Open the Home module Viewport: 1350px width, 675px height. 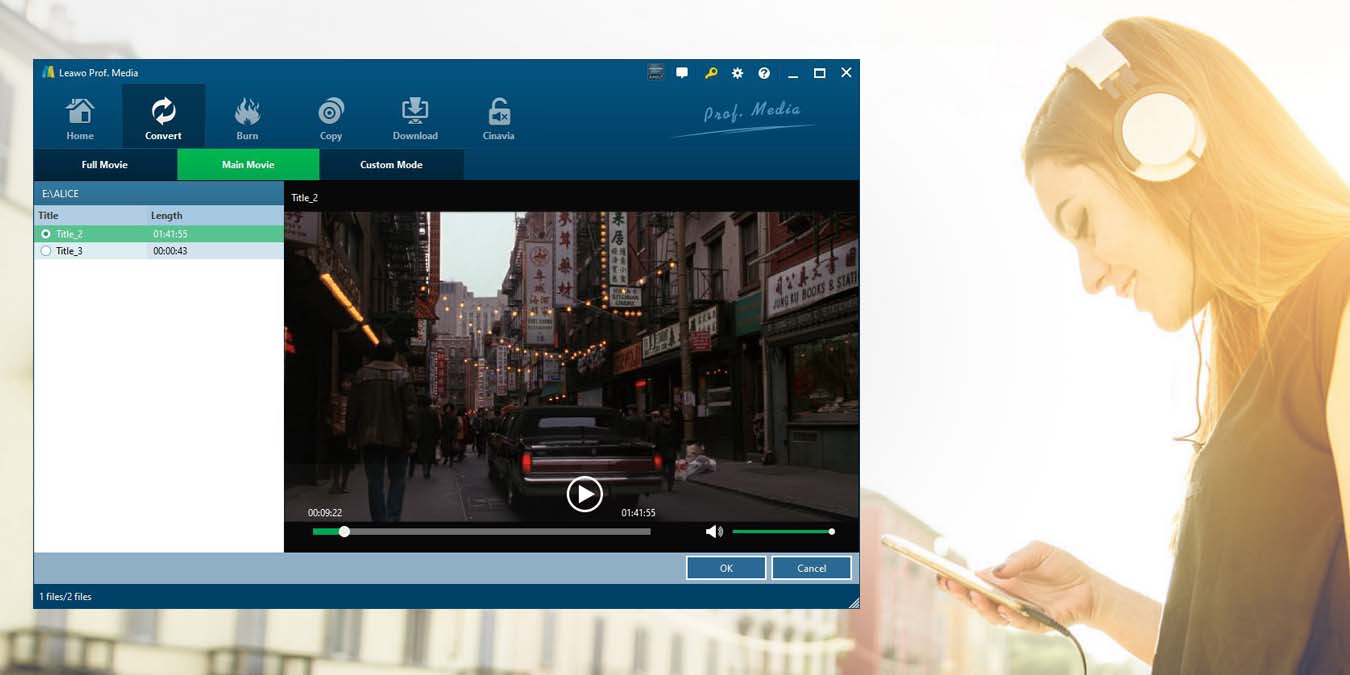[x=80, y=118]
